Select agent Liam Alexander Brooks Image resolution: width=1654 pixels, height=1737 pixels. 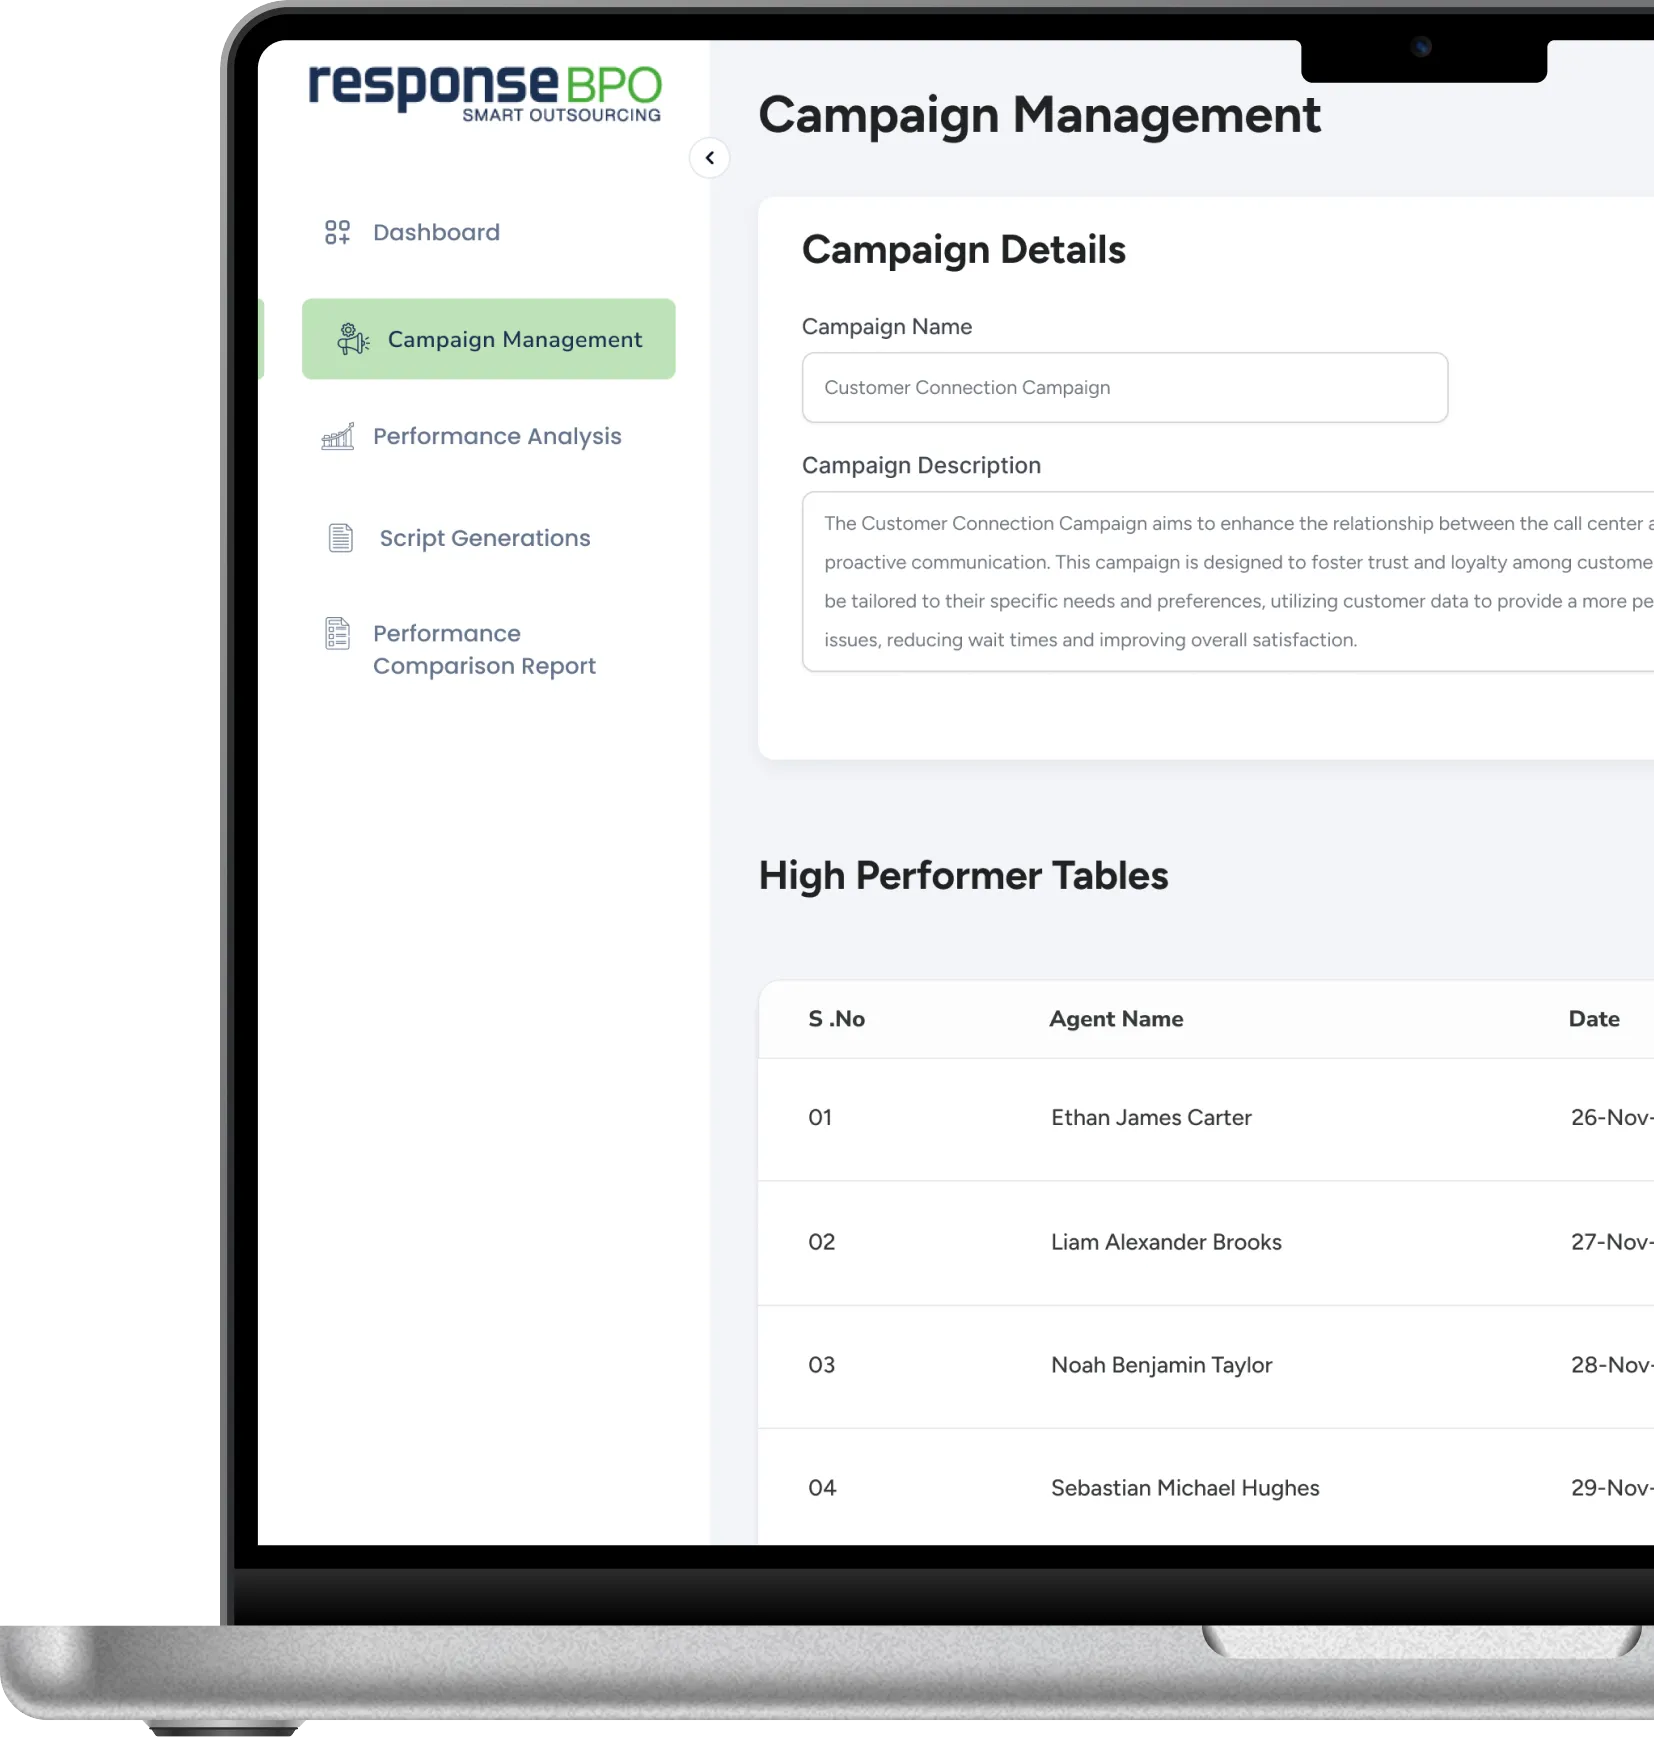(x=1166, y=1242)
